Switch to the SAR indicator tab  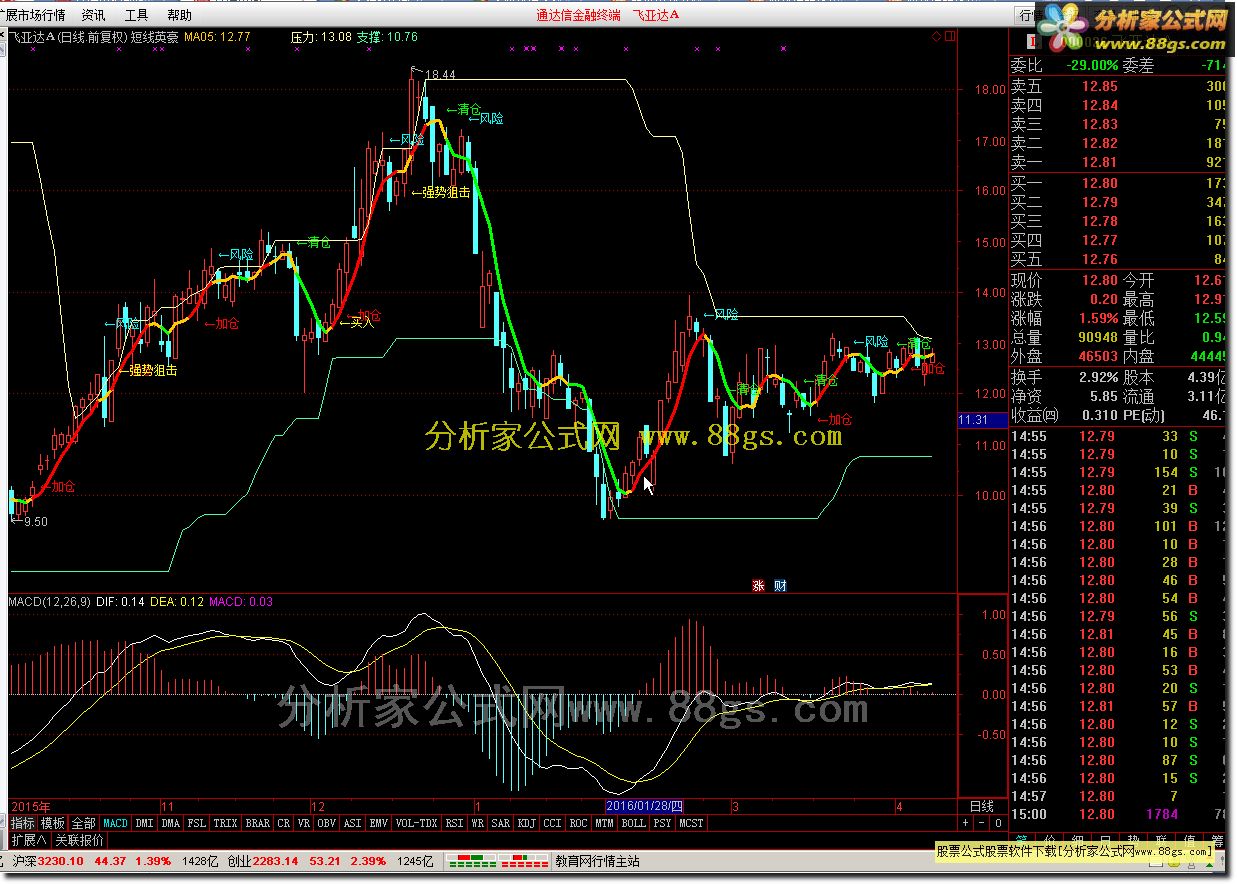[x=501, y=823]
